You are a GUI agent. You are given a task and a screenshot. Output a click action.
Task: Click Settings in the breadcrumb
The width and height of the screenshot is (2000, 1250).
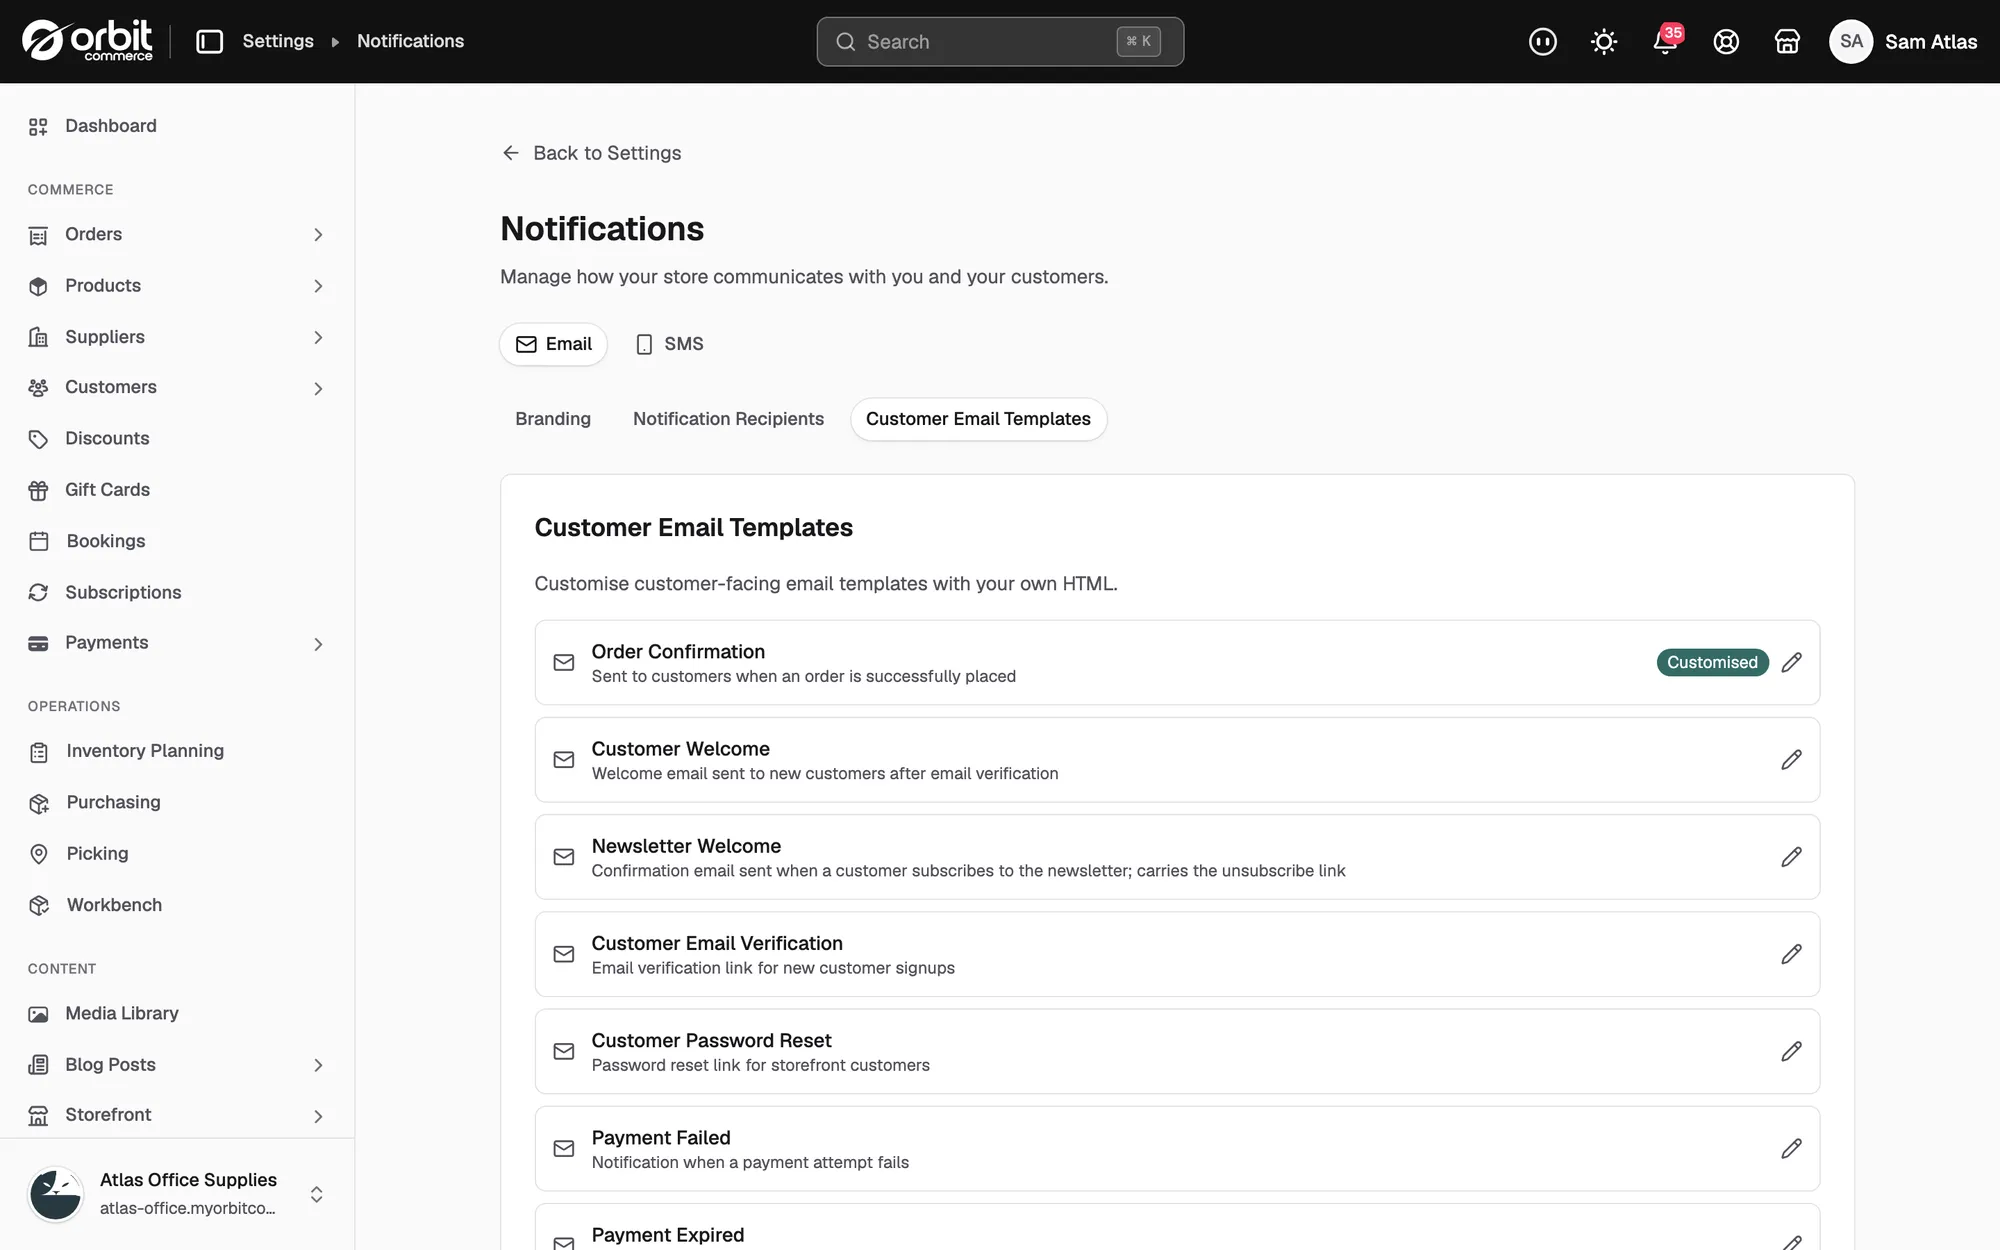tap(278, 41)
